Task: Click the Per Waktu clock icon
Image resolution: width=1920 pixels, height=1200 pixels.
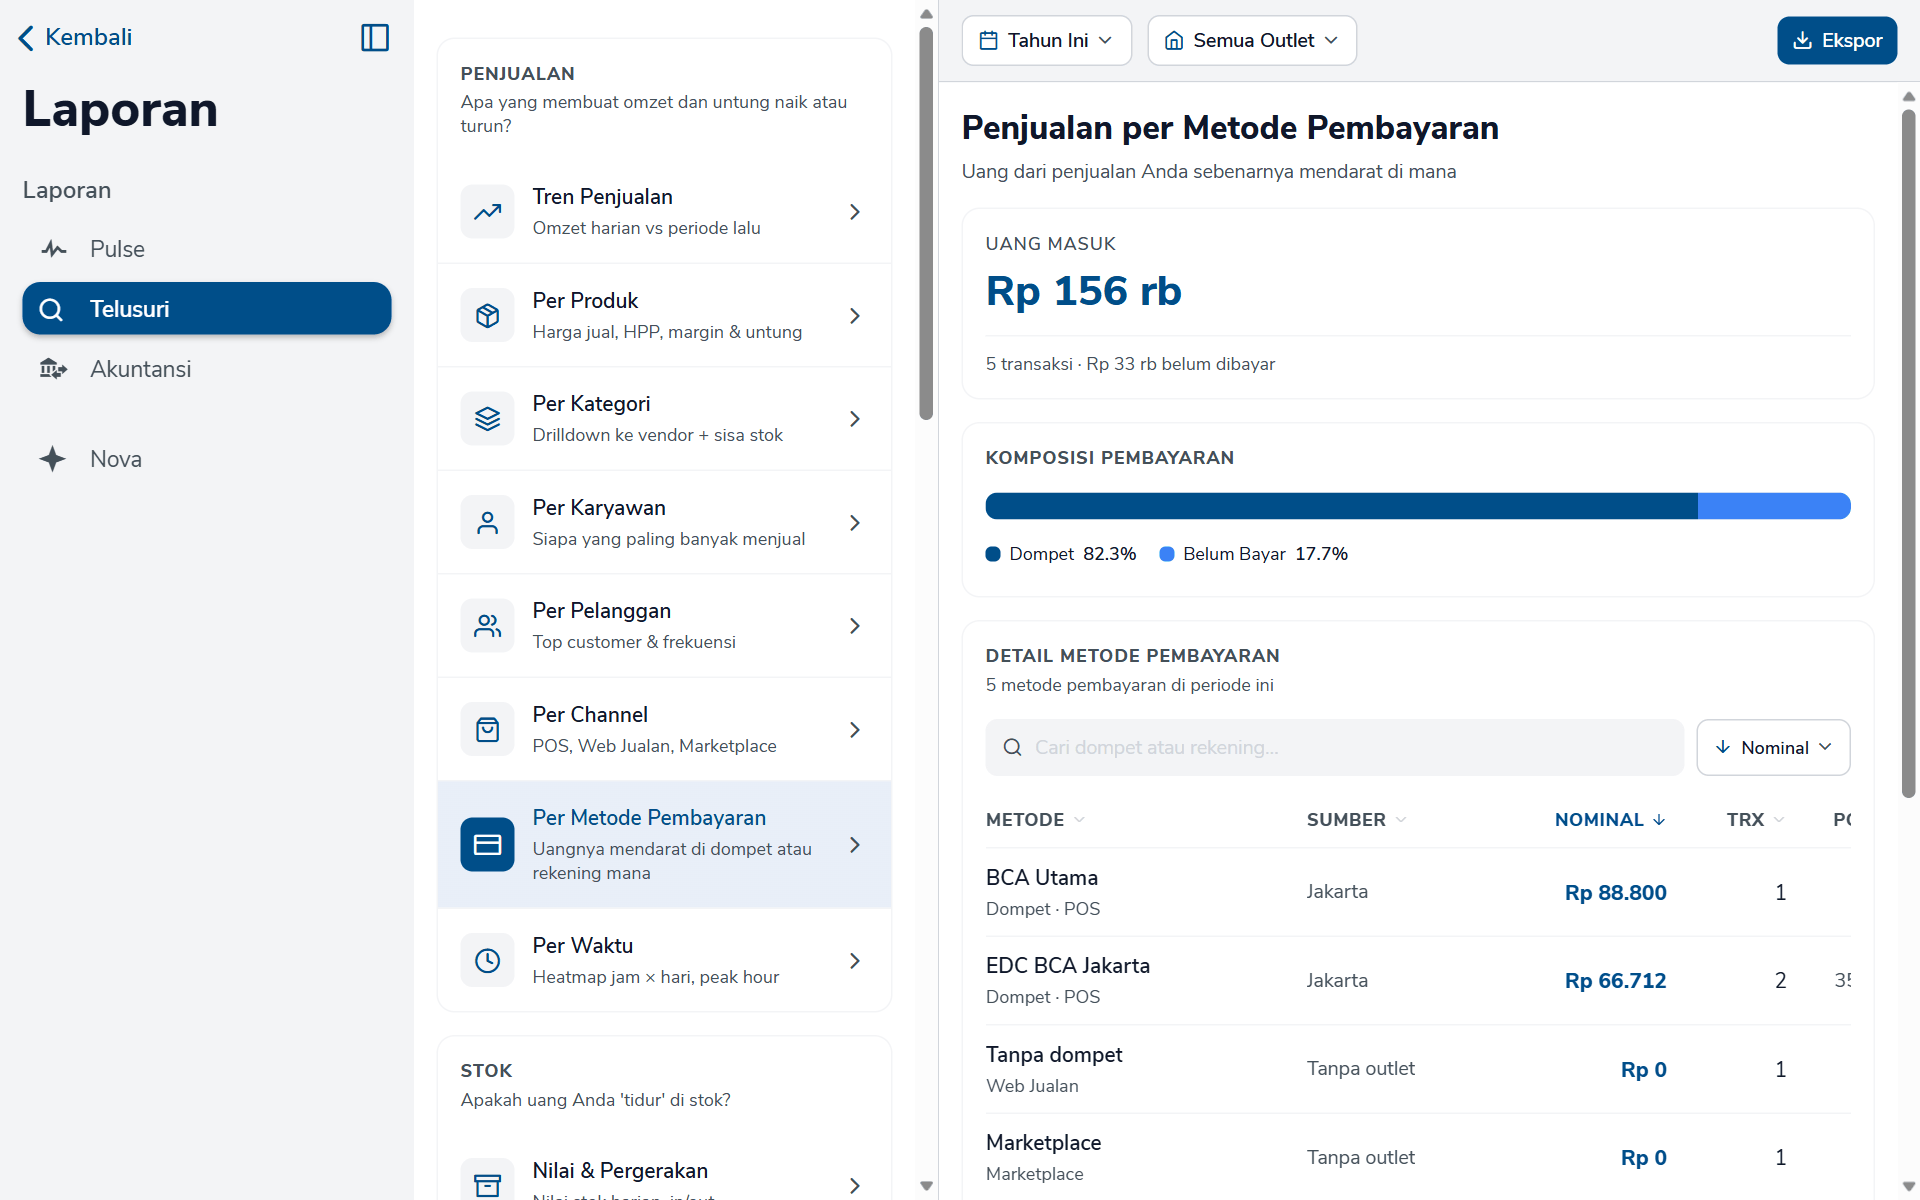Action: (x=487, y=961)
